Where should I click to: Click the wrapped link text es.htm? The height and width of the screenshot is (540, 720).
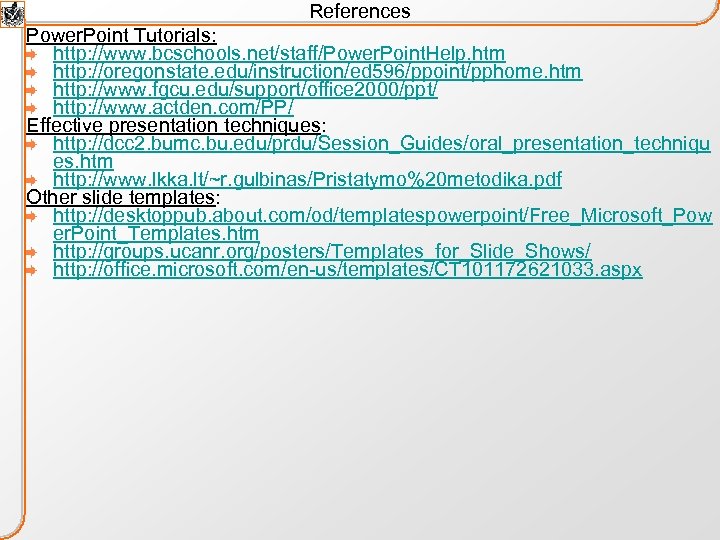(x=83, y=162)
